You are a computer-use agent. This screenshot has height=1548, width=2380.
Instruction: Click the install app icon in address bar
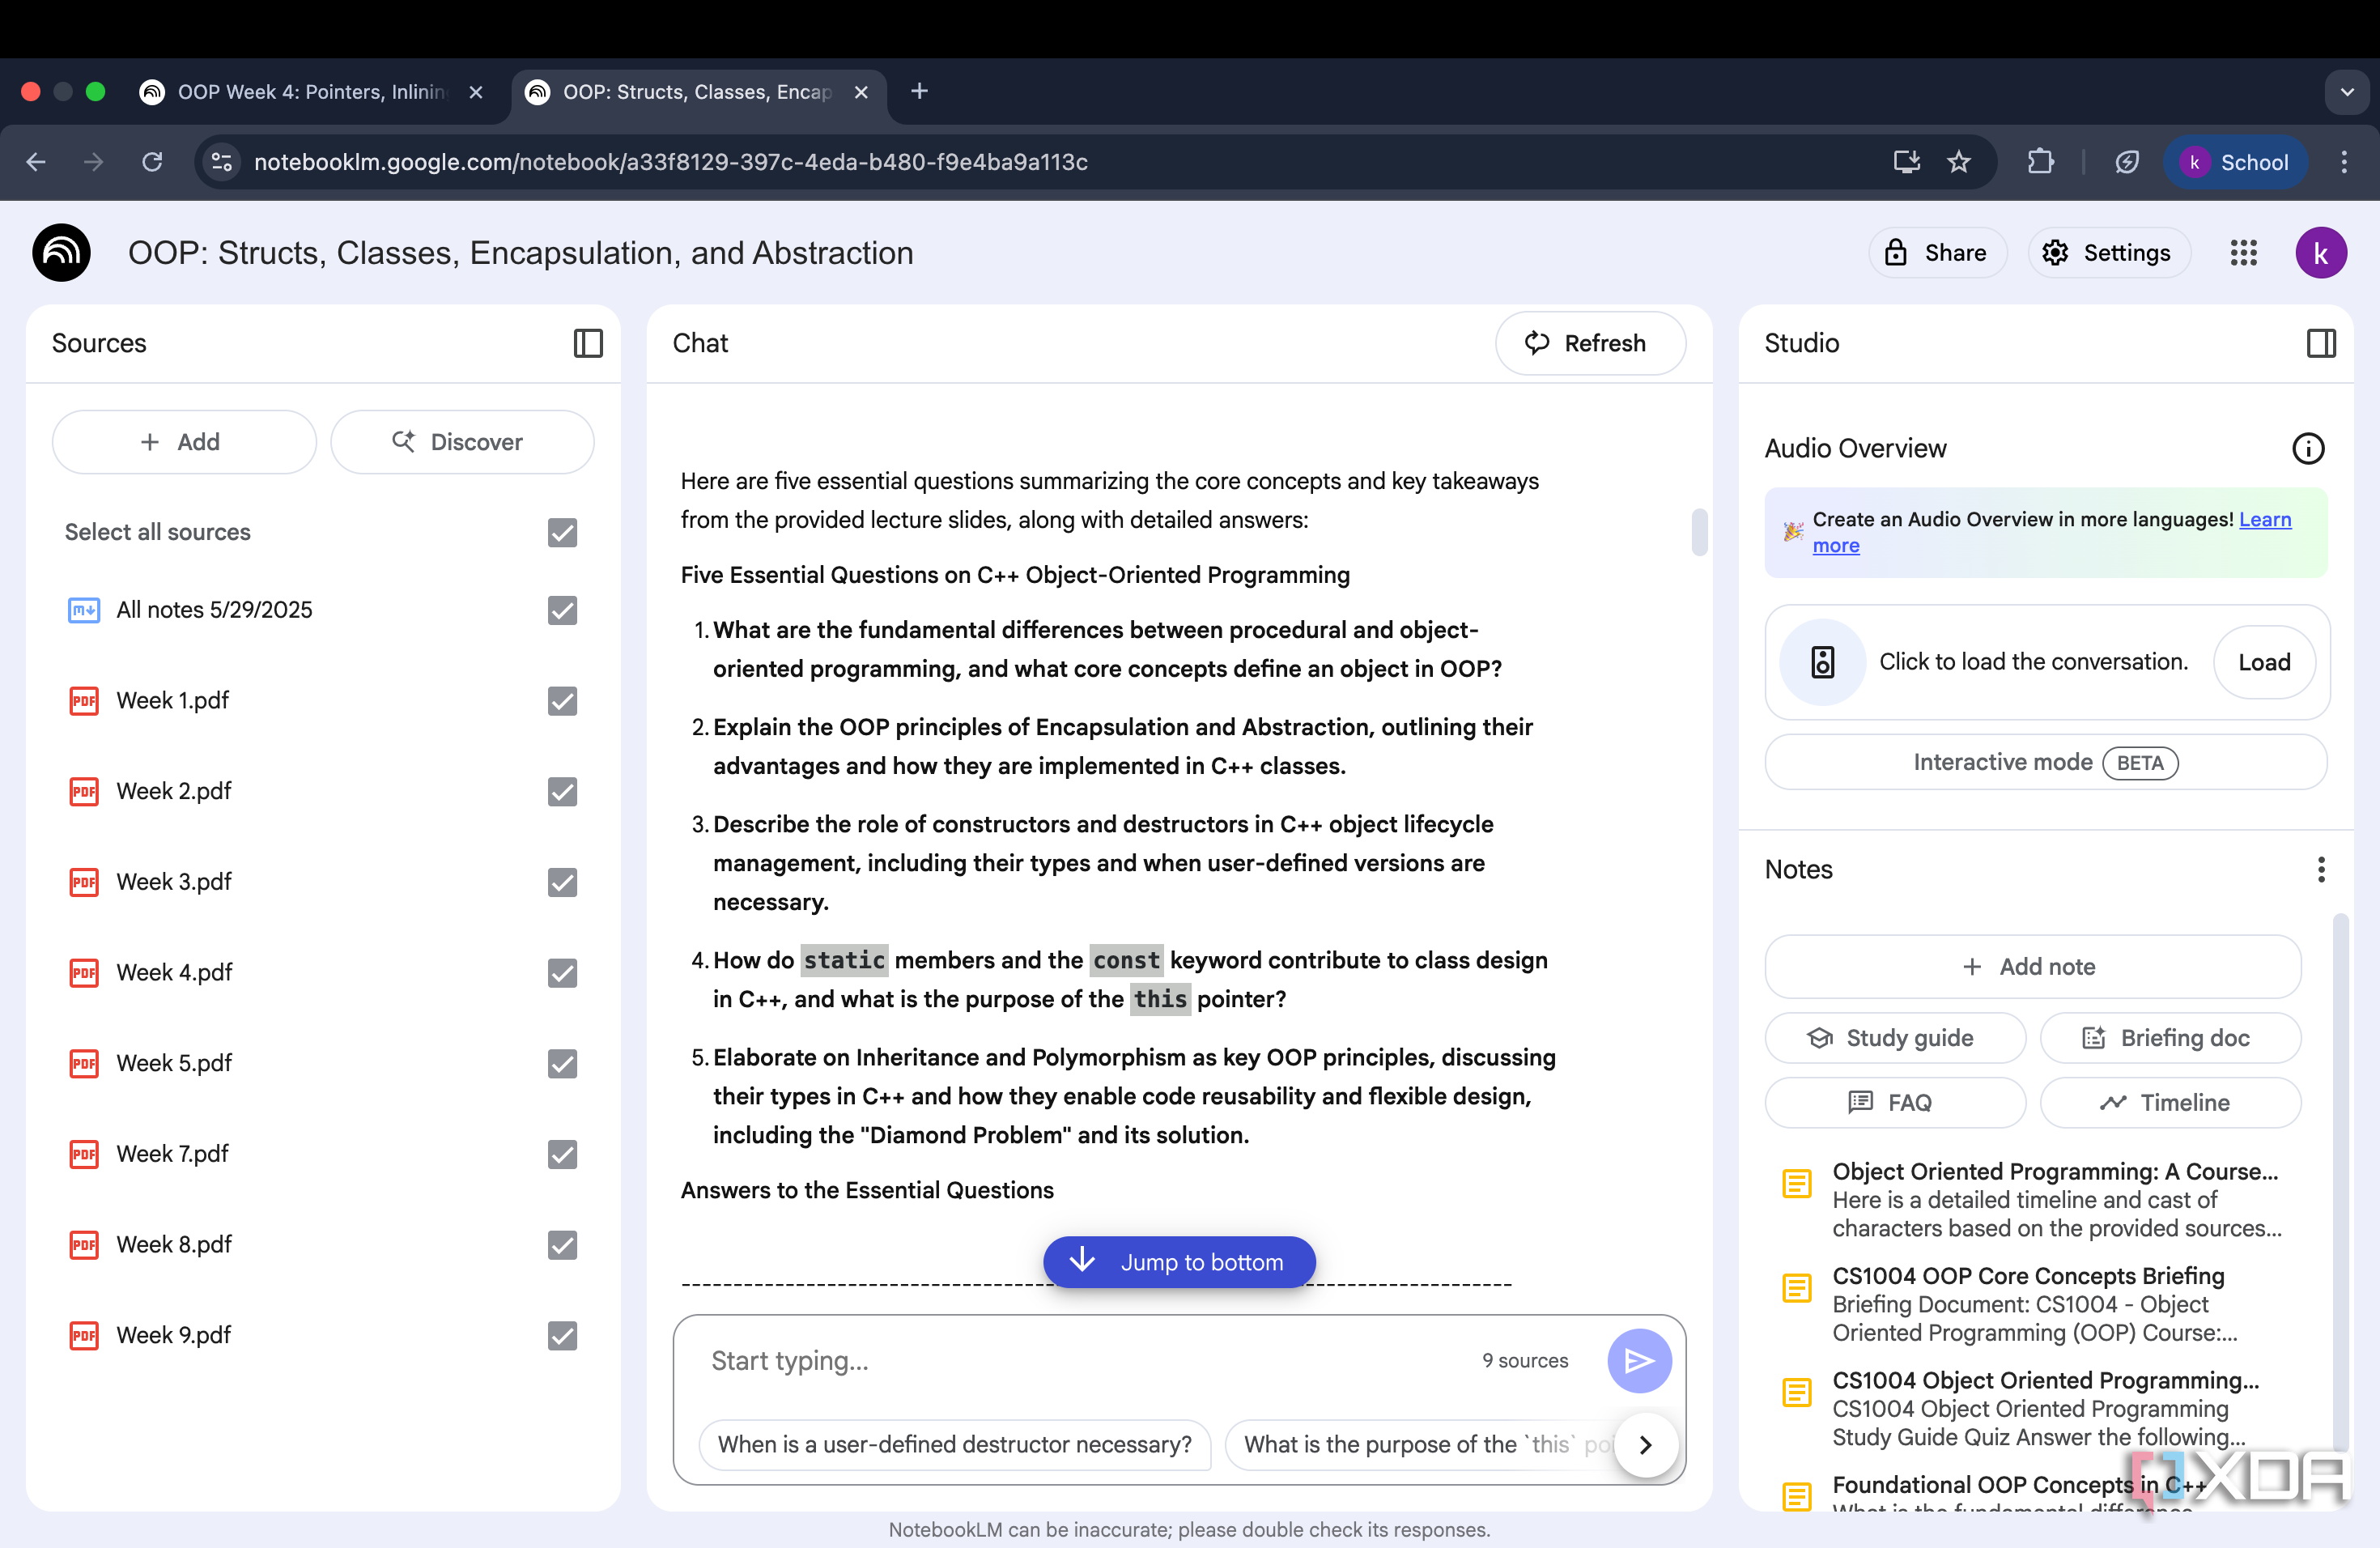click(1906, 162)
